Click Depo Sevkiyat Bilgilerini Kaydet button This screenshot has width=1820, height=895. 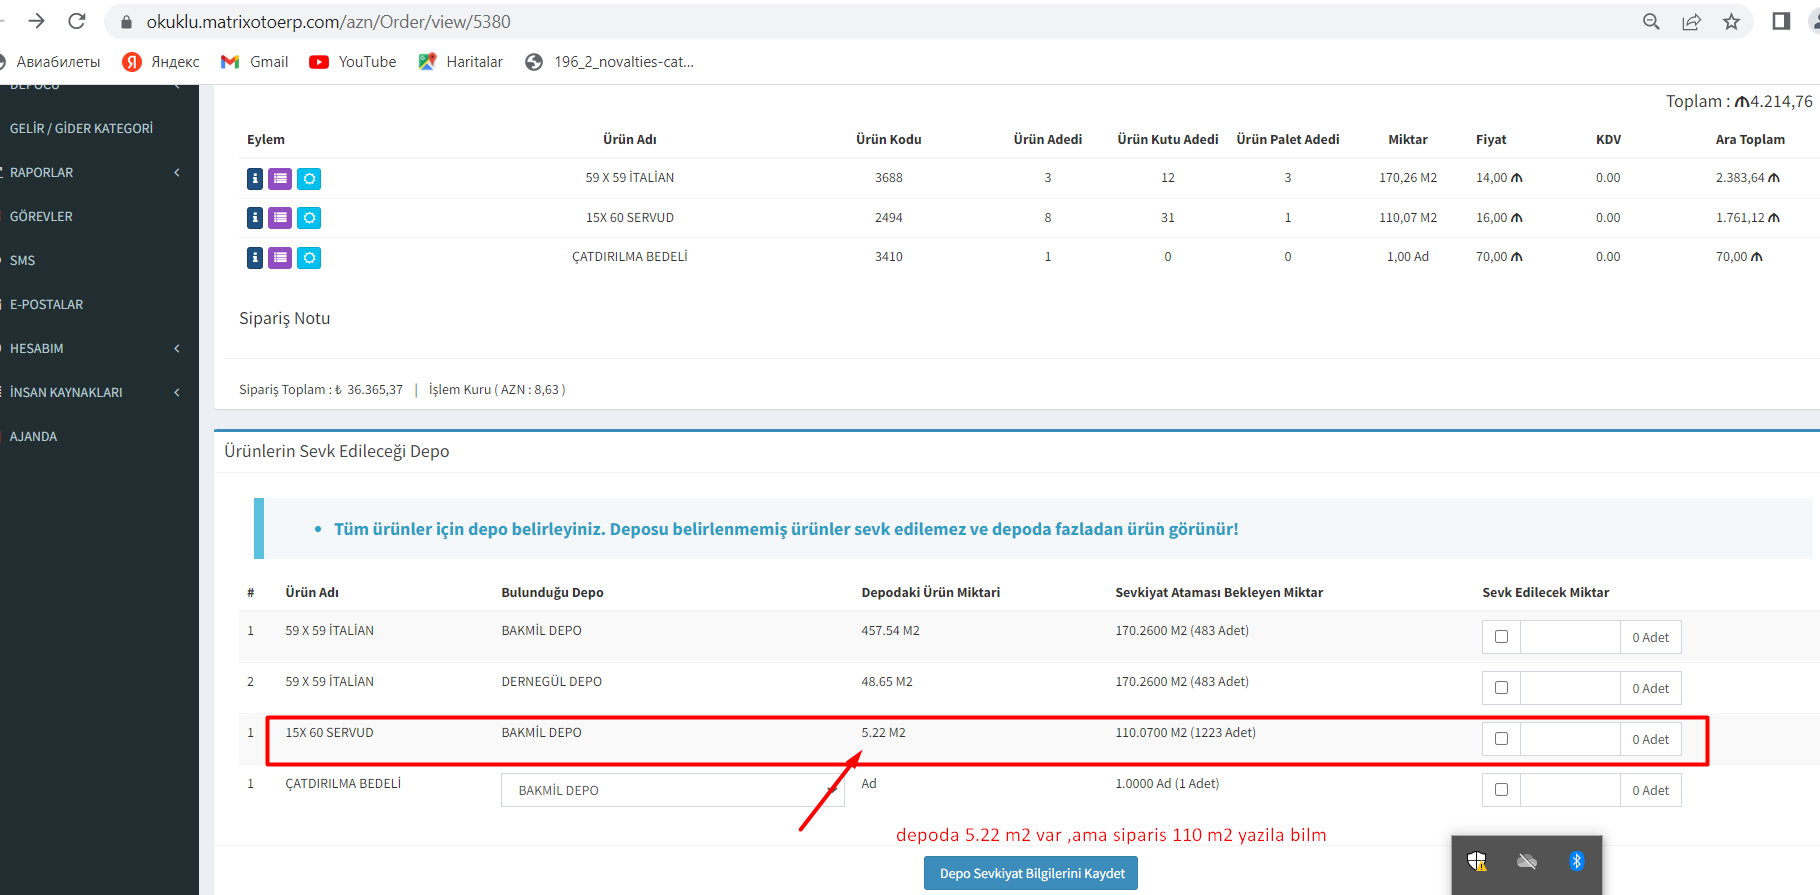tap(1030, 873)
